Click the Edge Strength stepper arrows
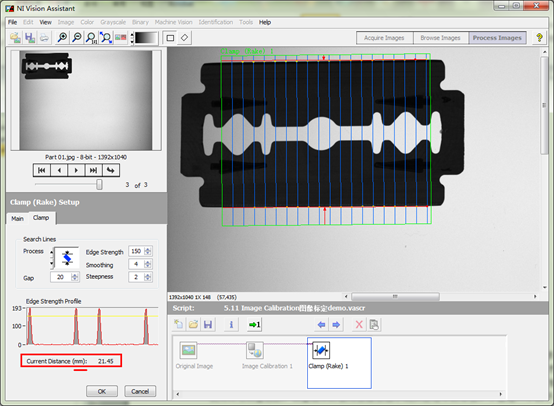Viewport: 554px width, 406px height. coord(148,251)
